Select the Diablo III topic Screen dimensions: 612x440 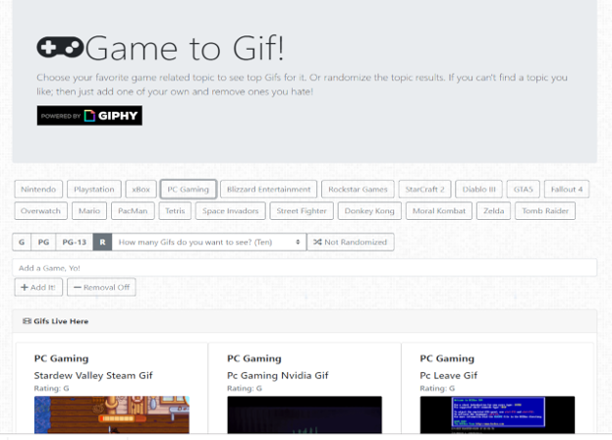pyautogui.click(x=479, y=189)
